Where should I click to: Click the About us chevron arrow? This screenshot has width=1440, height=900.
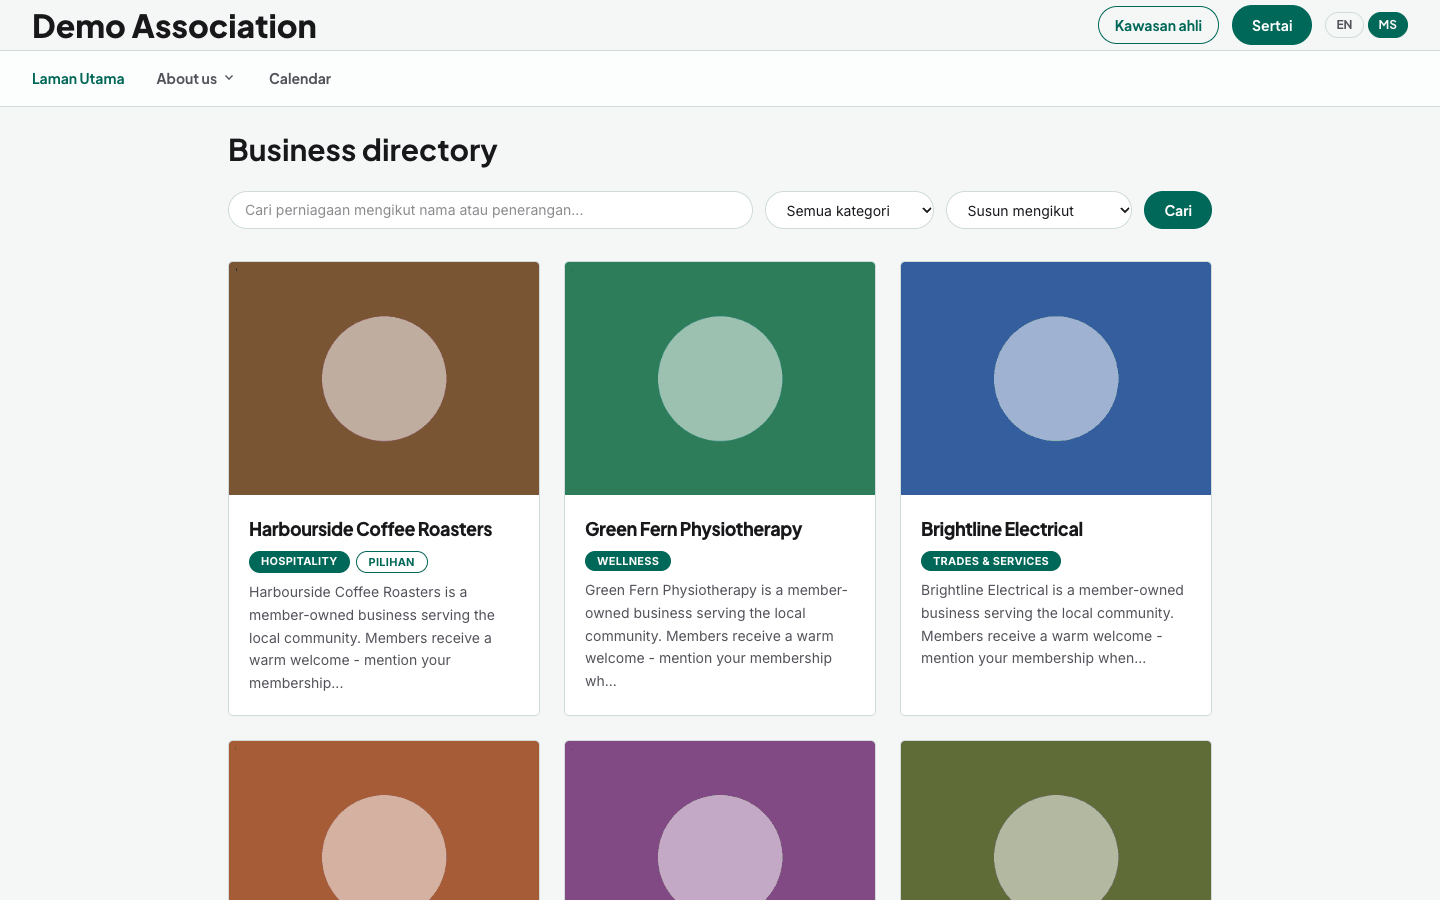(229, 78)
